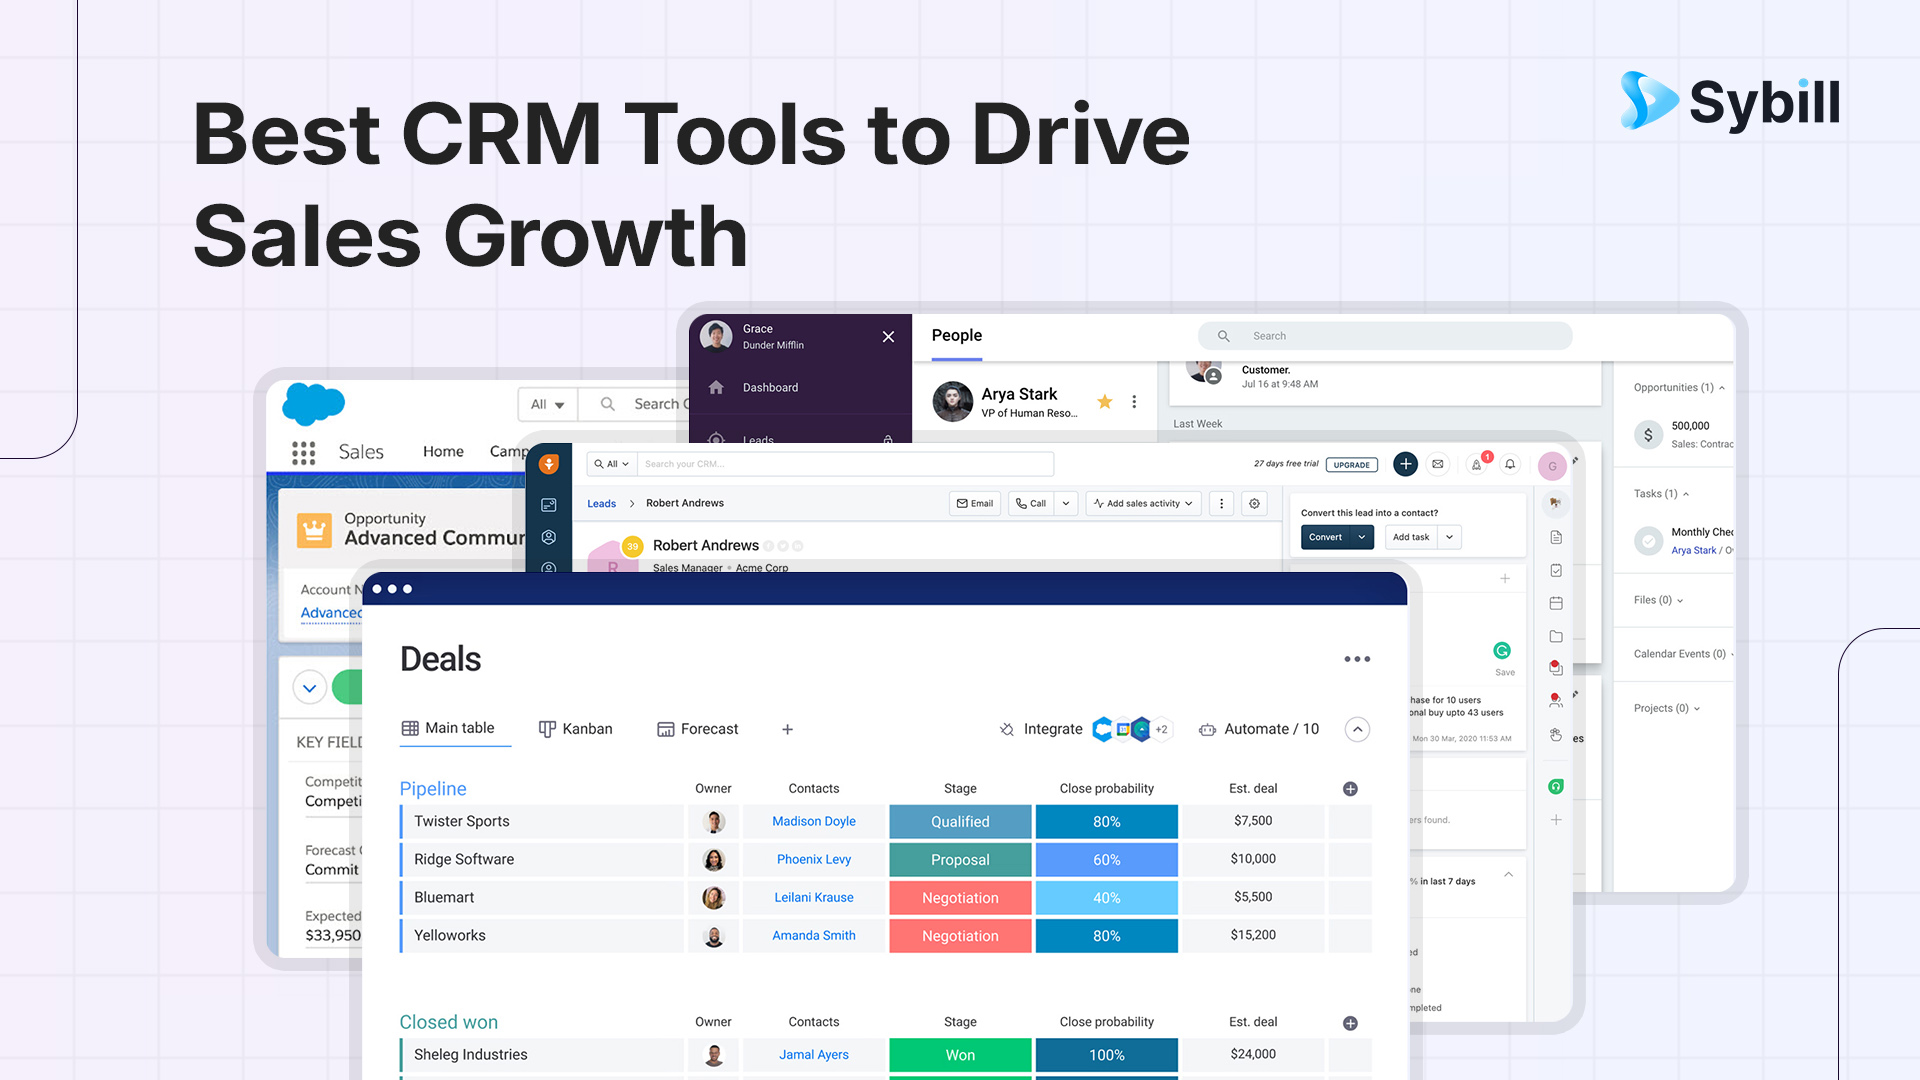
Task: Open the Salesforce search scope All dropdown
Action: (548, 404)
